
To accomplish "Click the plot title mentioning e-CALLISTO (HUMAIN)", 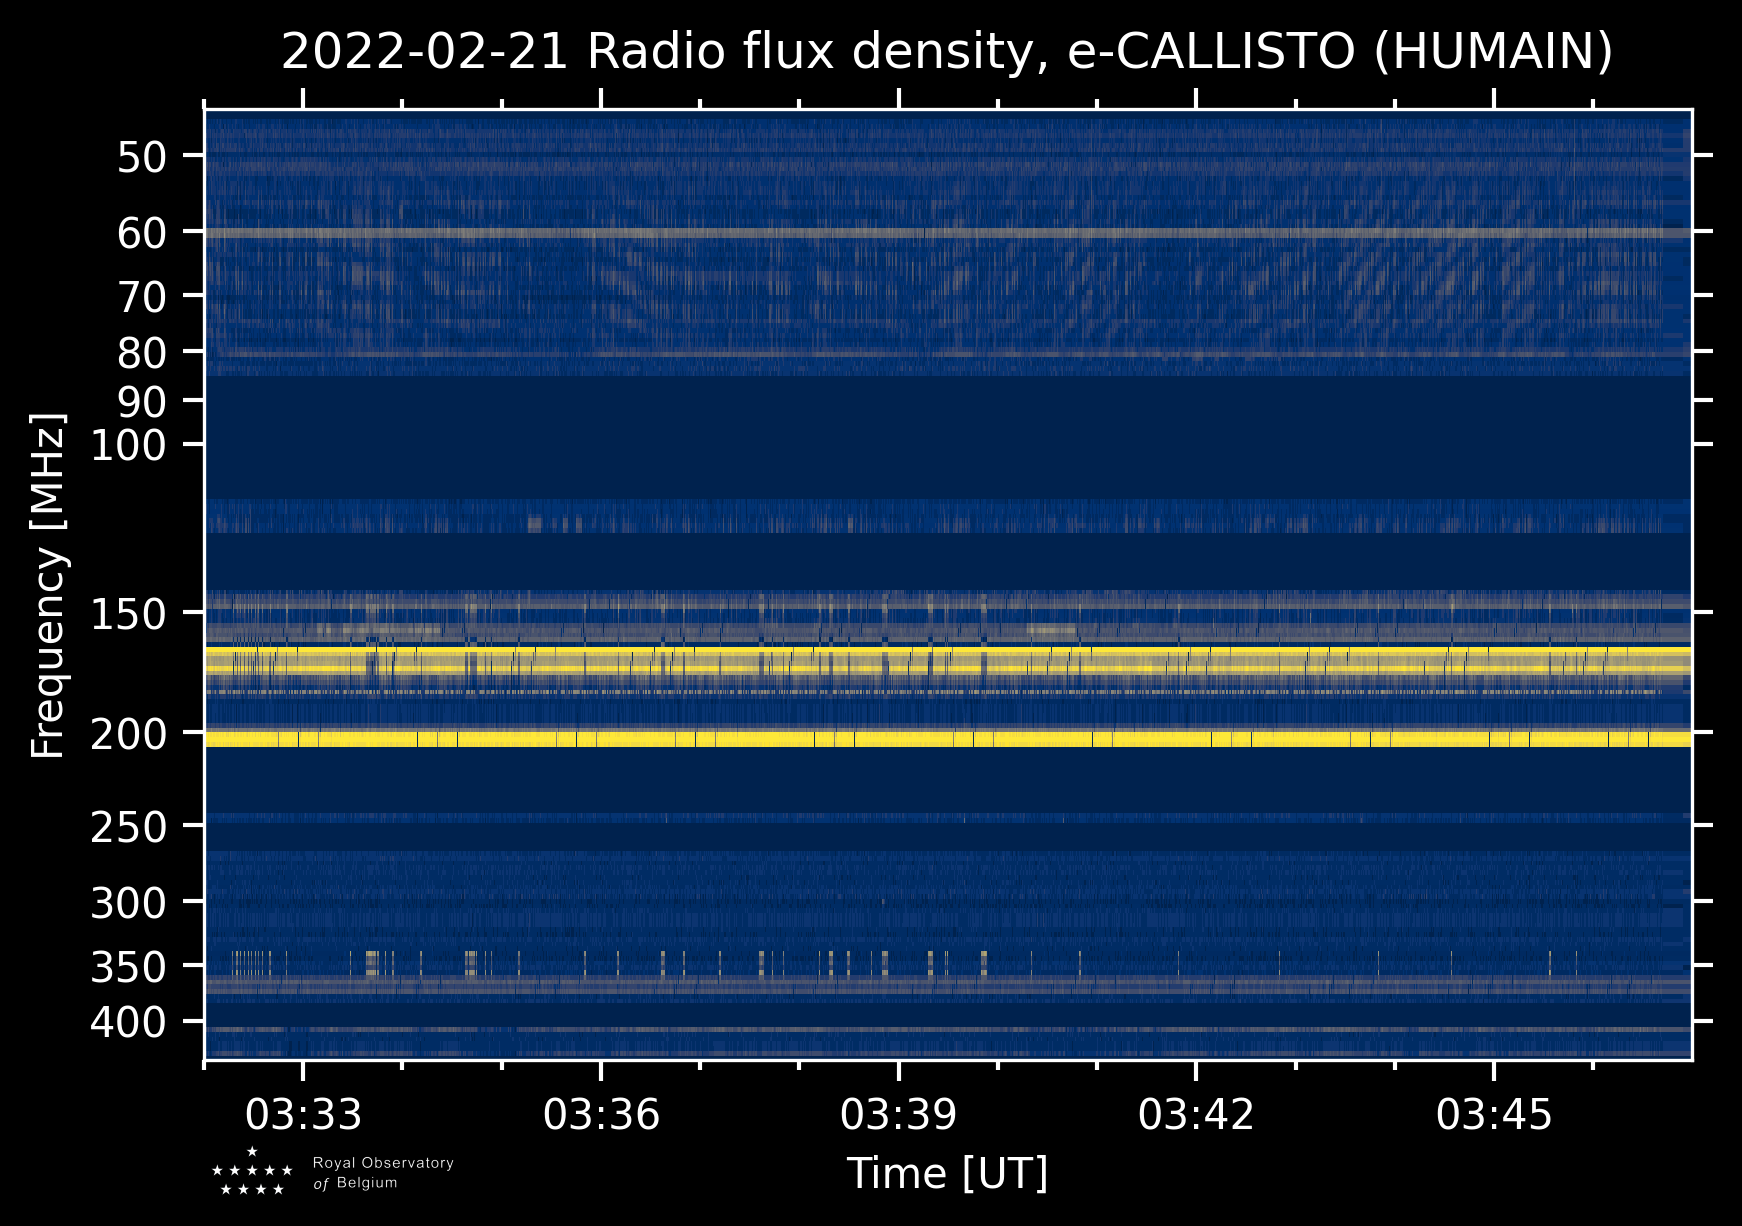I will (946, 52).
